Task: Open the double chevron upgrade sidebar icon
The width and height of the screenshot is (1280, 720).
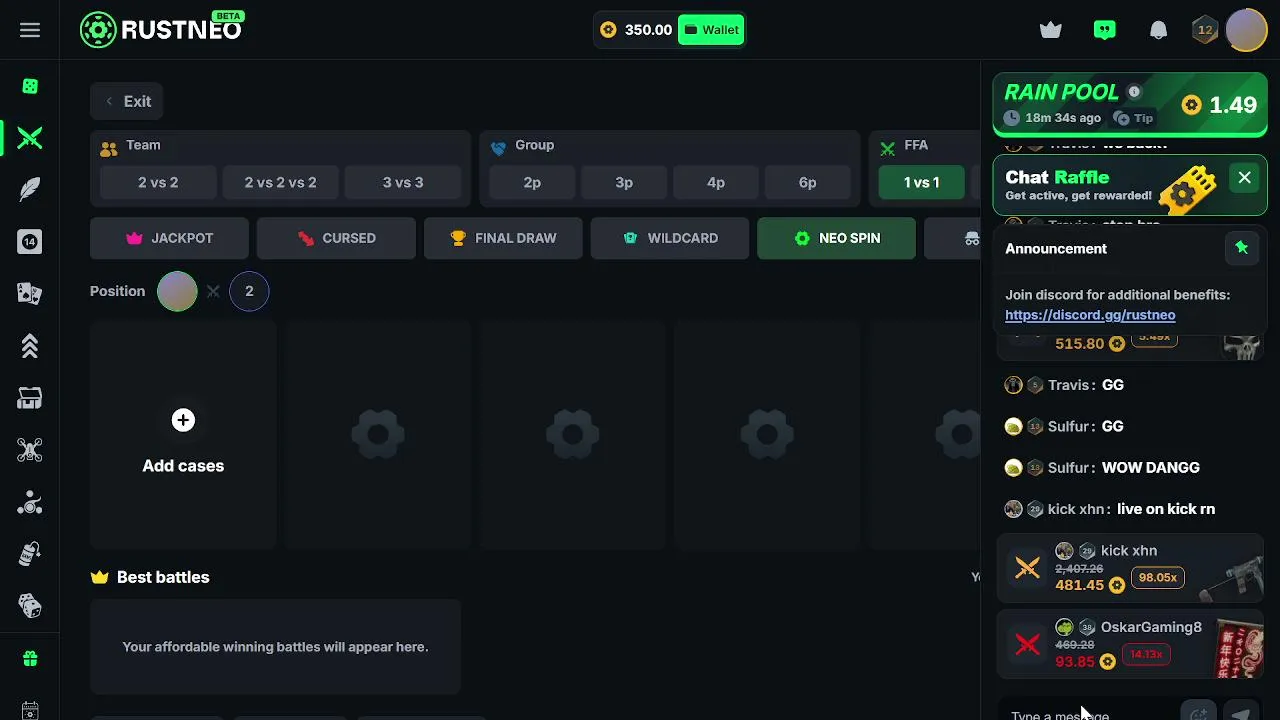Action: click(30, 346)
